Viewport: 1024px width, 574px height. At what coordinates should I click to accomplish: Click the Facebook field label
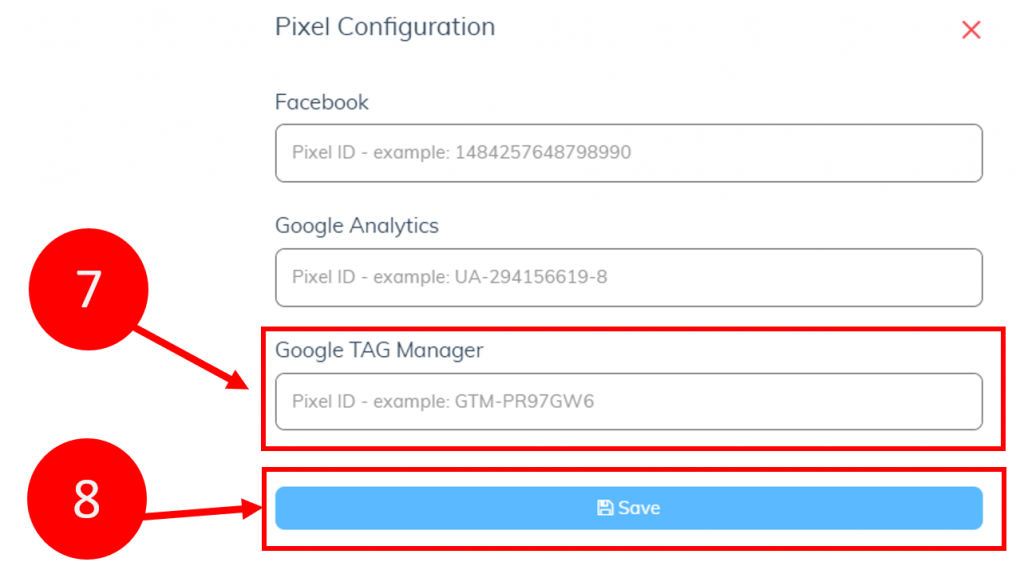tap(321, 102)
